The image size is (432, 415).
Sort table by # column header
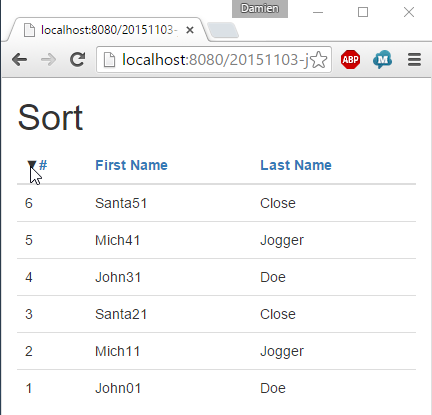click(x=43, y=165)
